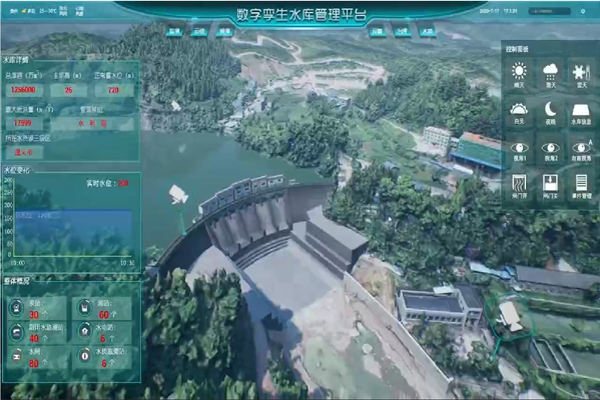The image size is (600, 400).
Task: Toggle night (夜晚) moon mode
Action: 550,110
